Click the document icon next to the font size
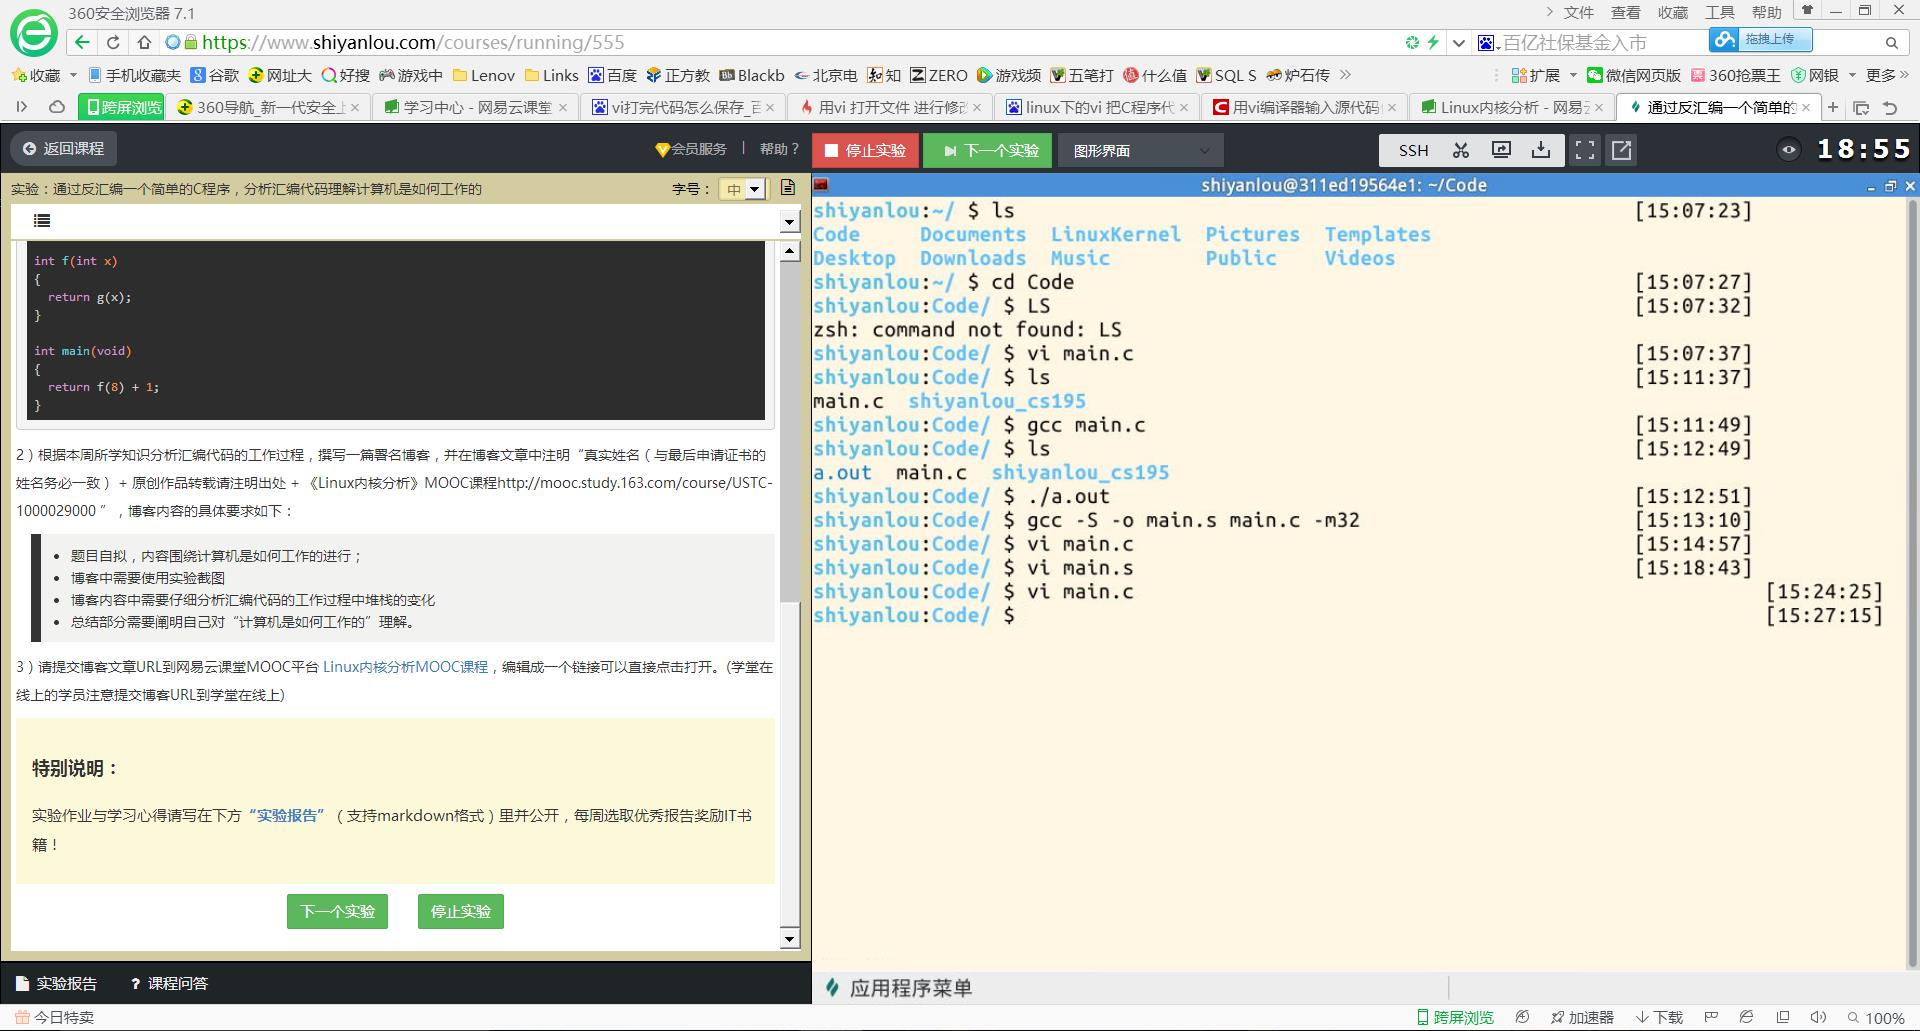 [x=788, y=187]
